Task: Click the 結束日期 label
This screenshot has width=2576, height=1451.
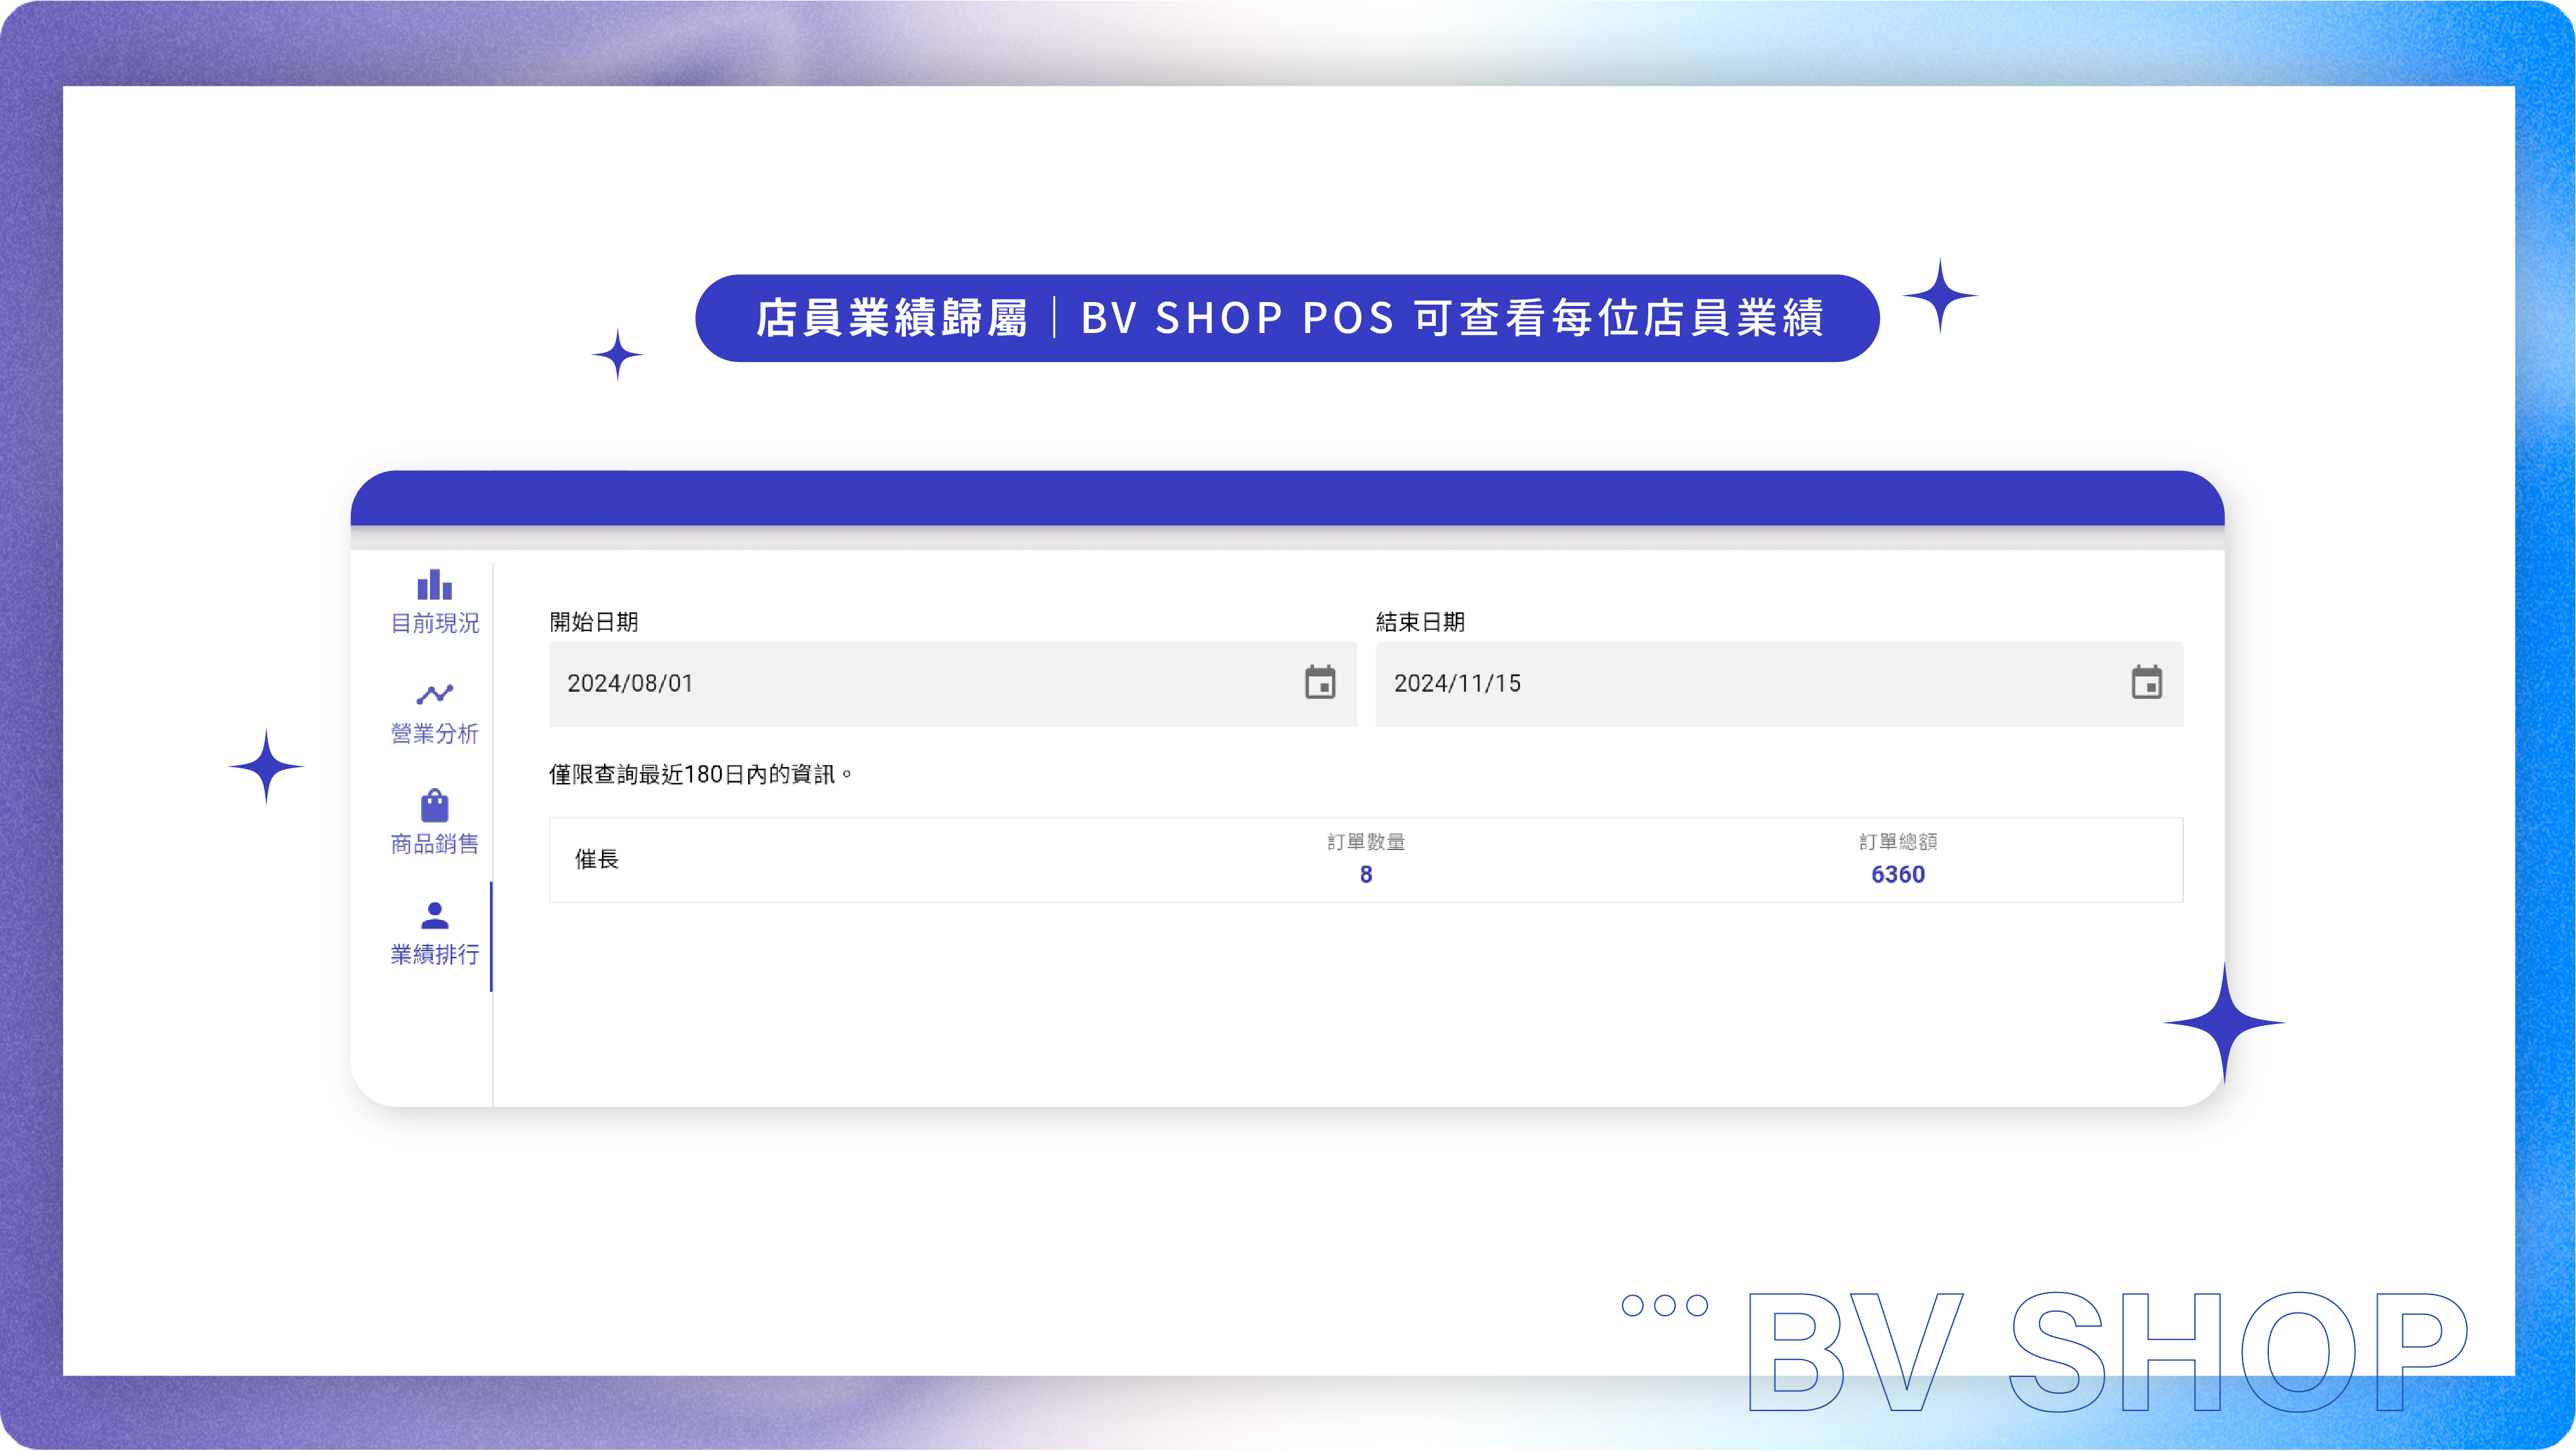Action: point(1420,622)
